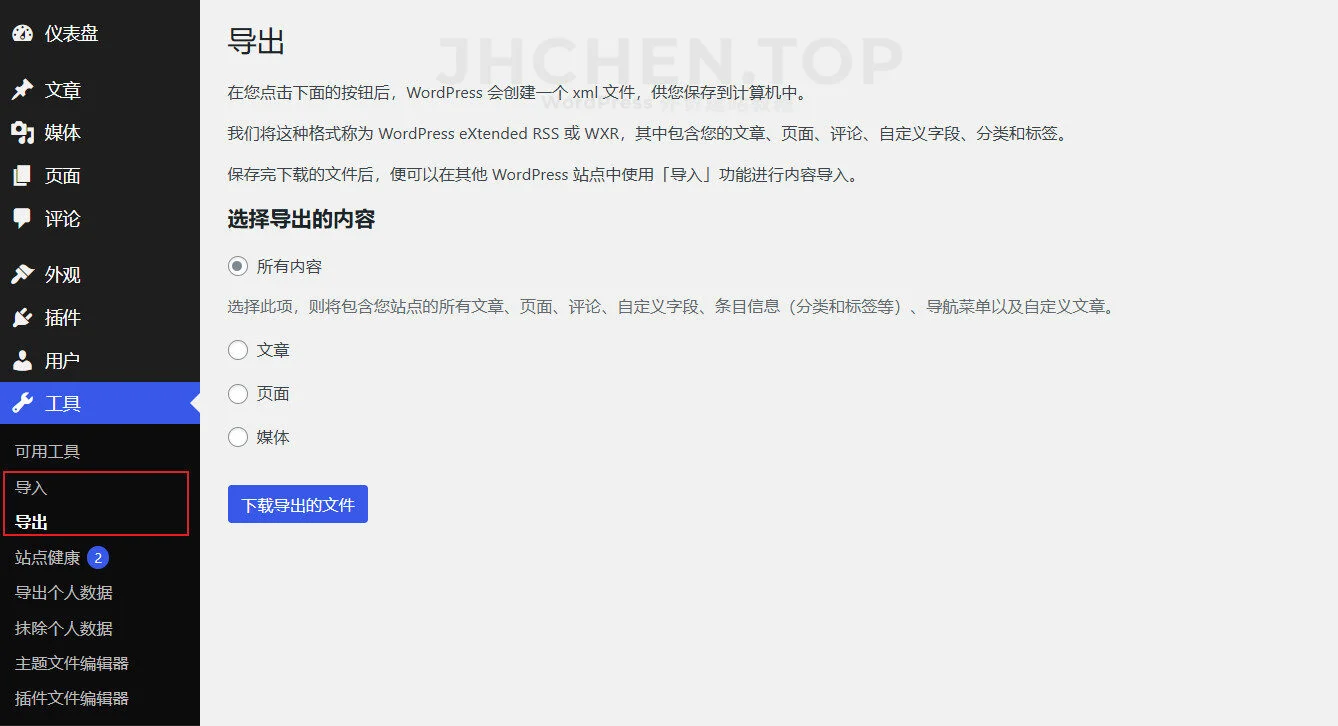Open the 媒体 menu in sidebar

tap(63, 133)
